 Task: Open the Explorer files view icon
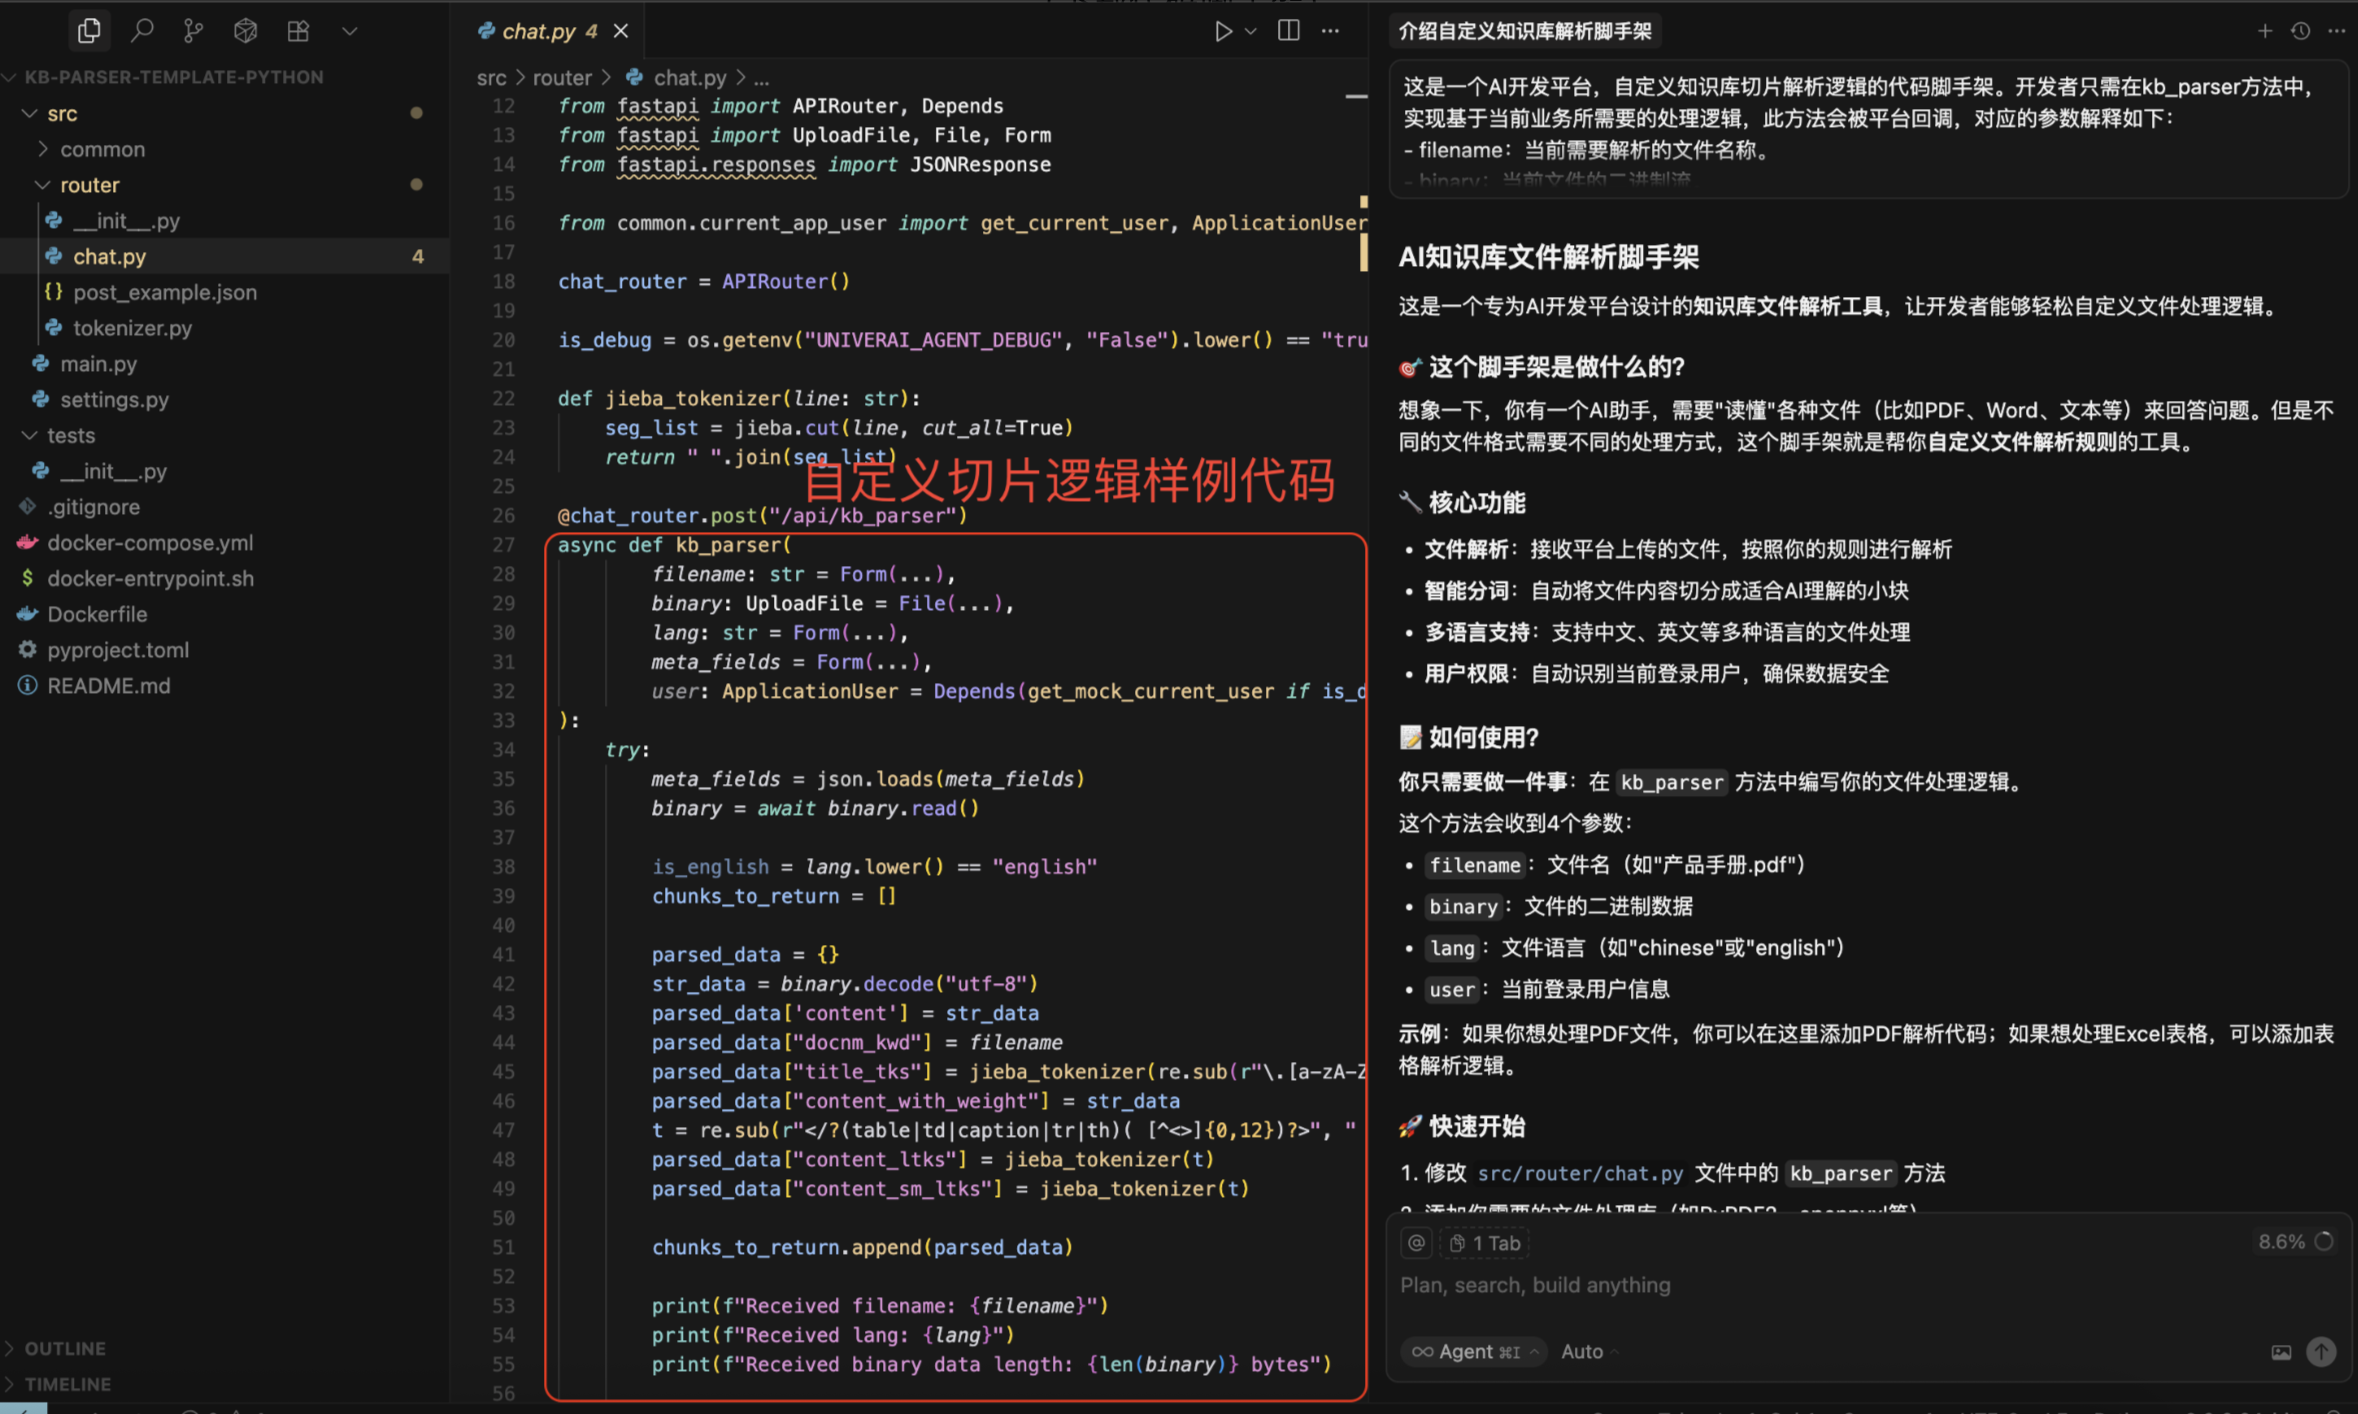point(89,31)
